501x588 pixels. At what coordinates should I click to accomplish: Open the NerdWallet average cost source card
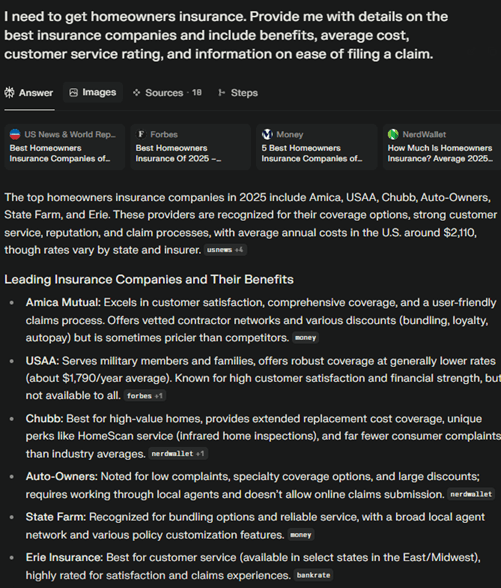click(x=443, y=147)
